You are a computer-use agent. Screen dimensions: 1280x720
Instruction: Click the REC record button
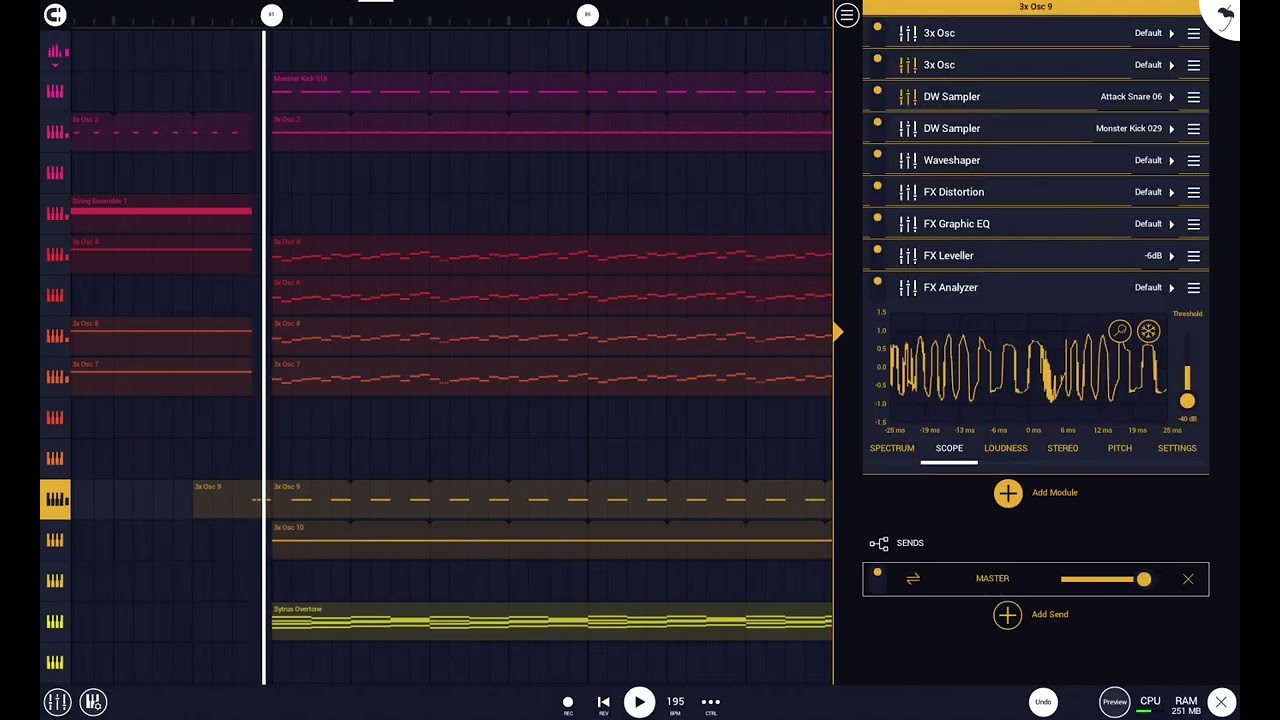click(568, 703)
